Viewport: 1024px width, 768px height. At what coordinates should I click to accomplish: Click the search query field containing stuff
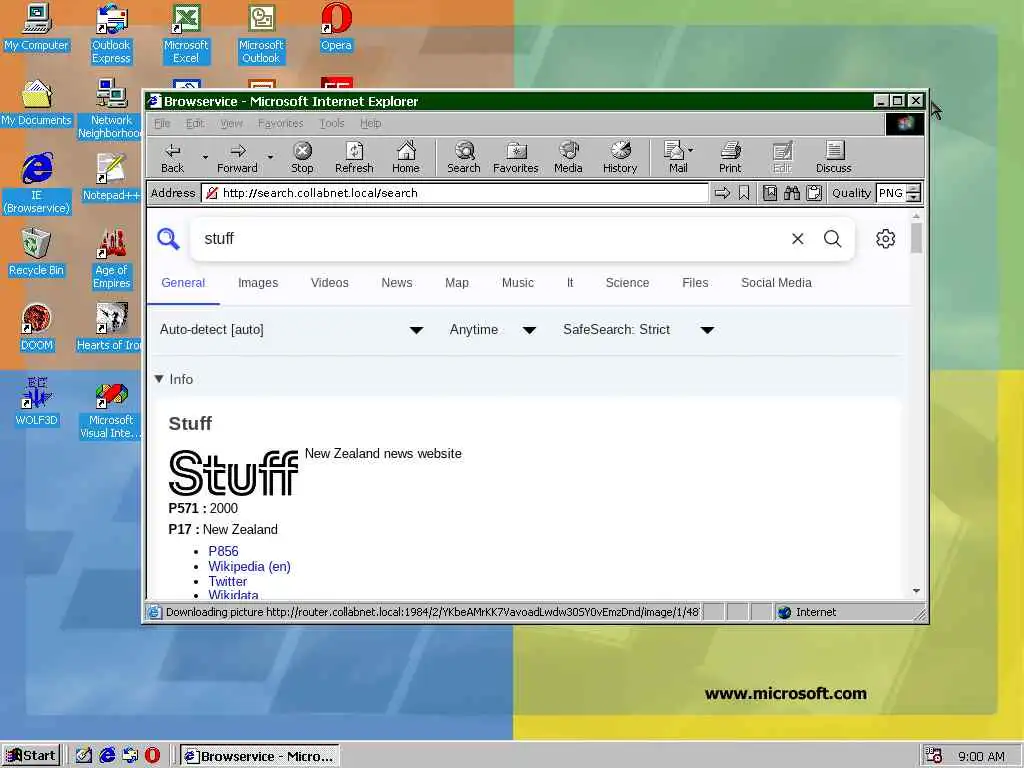click(x=490, y=239)
